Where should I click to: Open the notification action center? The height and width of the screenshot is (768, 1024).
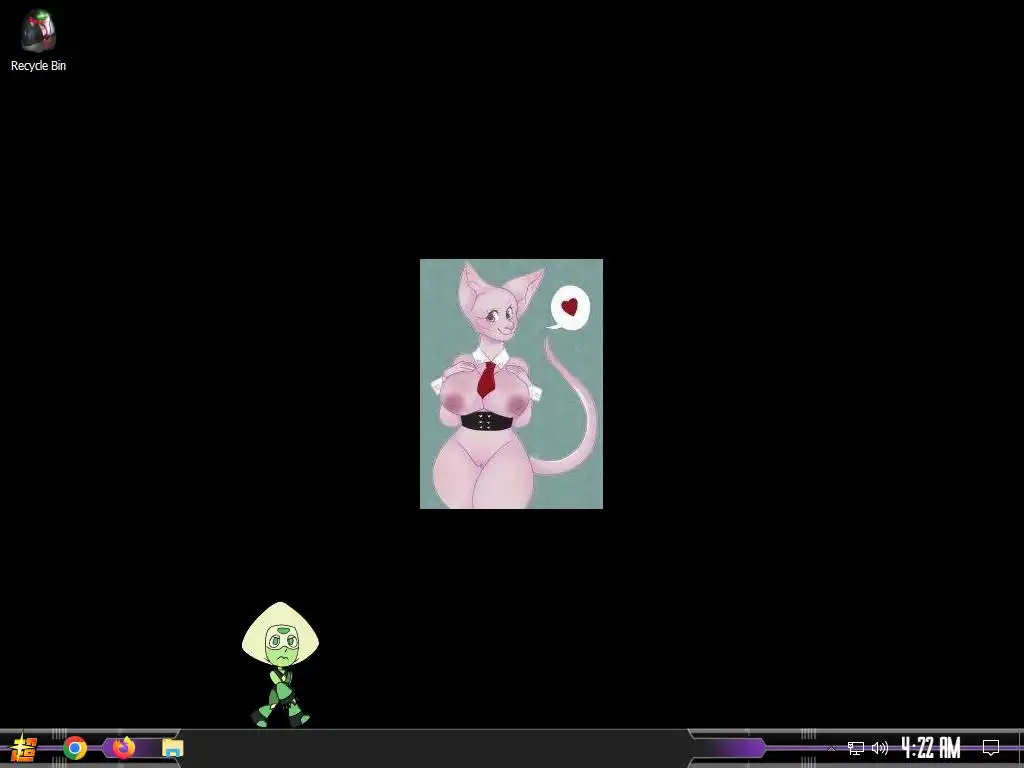[991, 748]
